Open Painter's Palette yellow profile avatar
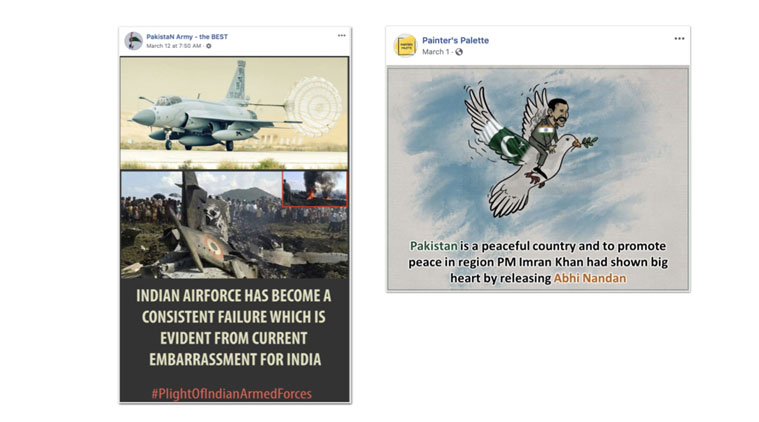759x422 pixels. (405, 46)
